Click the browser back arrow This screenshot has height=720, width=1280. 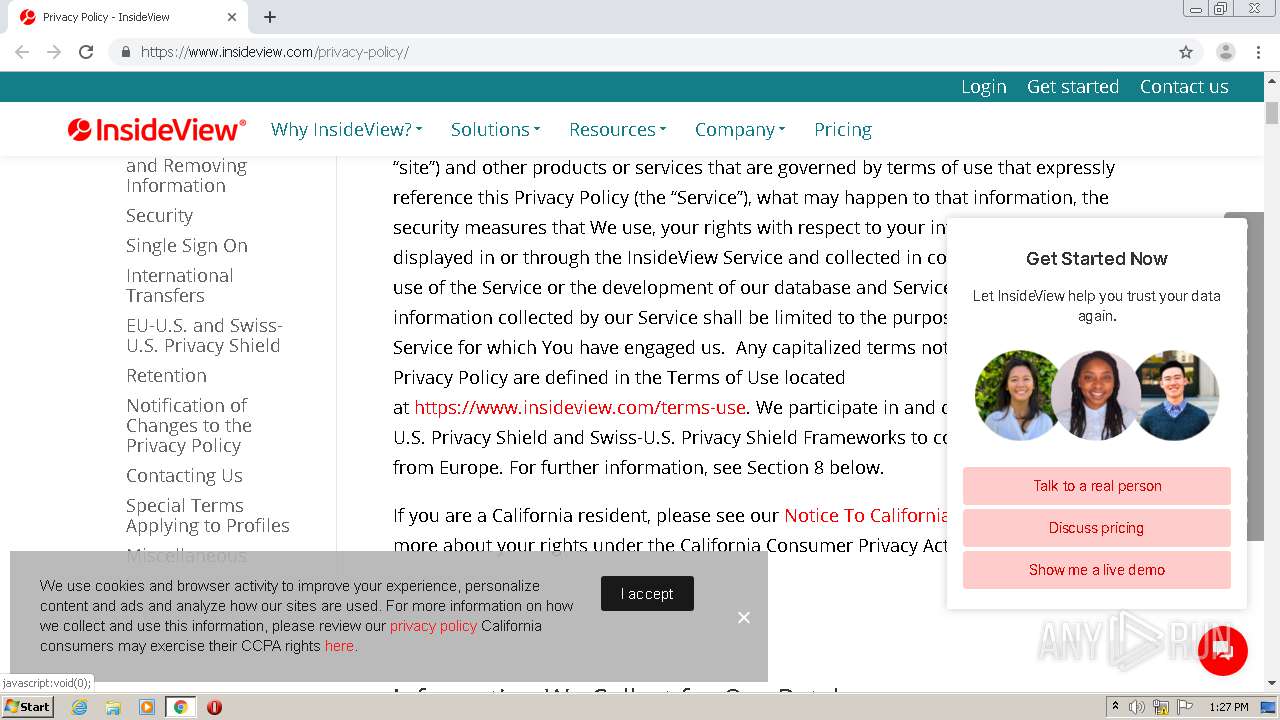[22, 52]
